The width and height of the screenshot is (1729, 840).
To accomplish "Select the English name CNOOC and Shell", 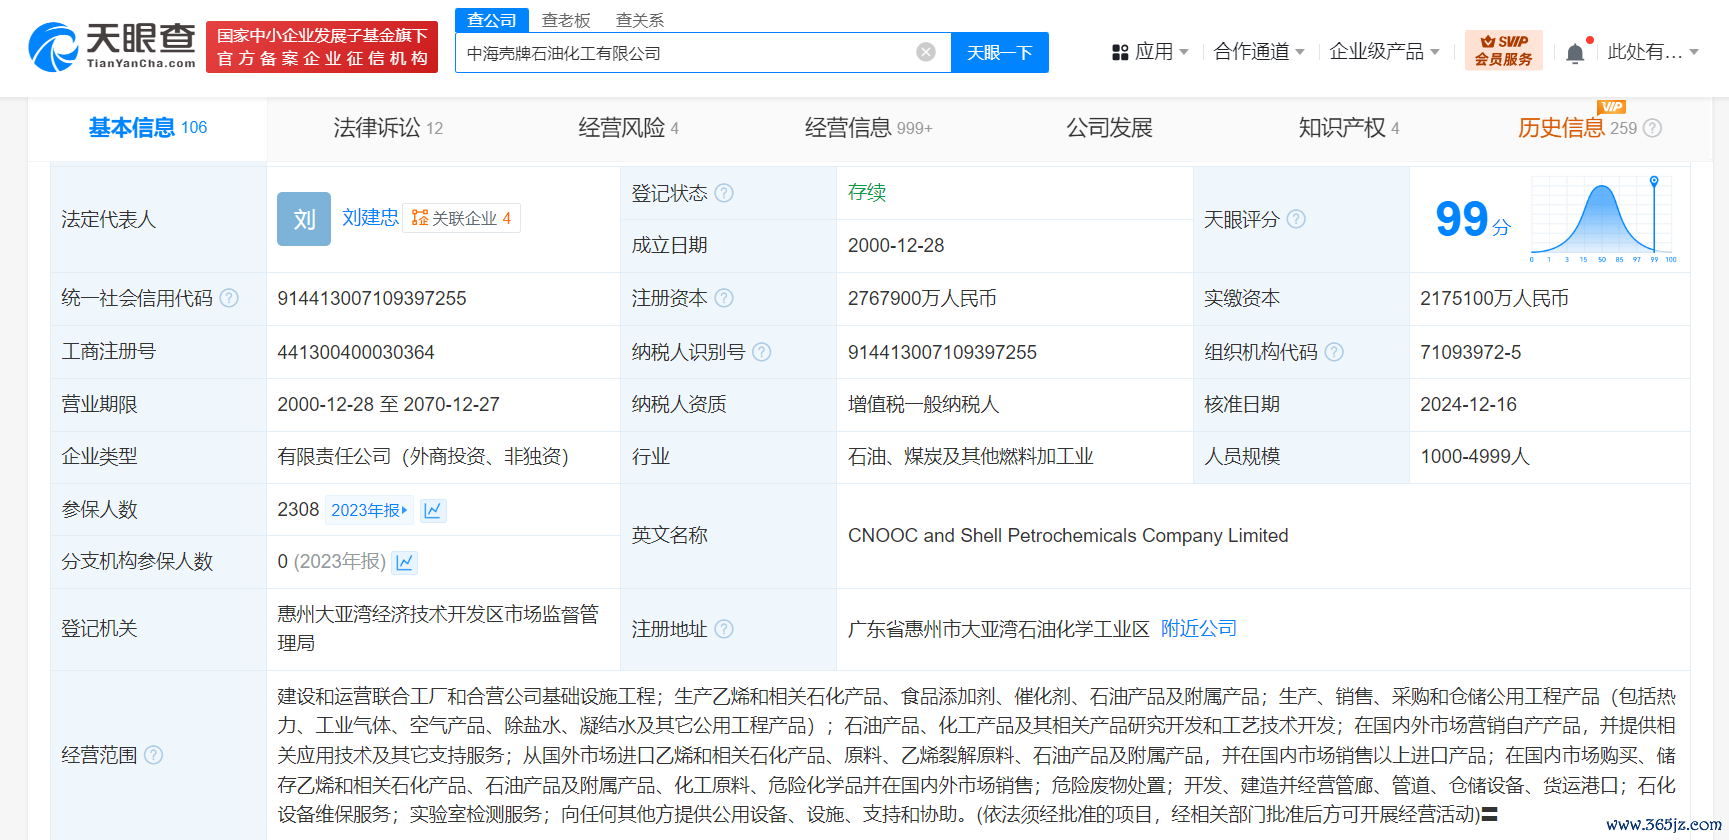I will point(1068,535).
